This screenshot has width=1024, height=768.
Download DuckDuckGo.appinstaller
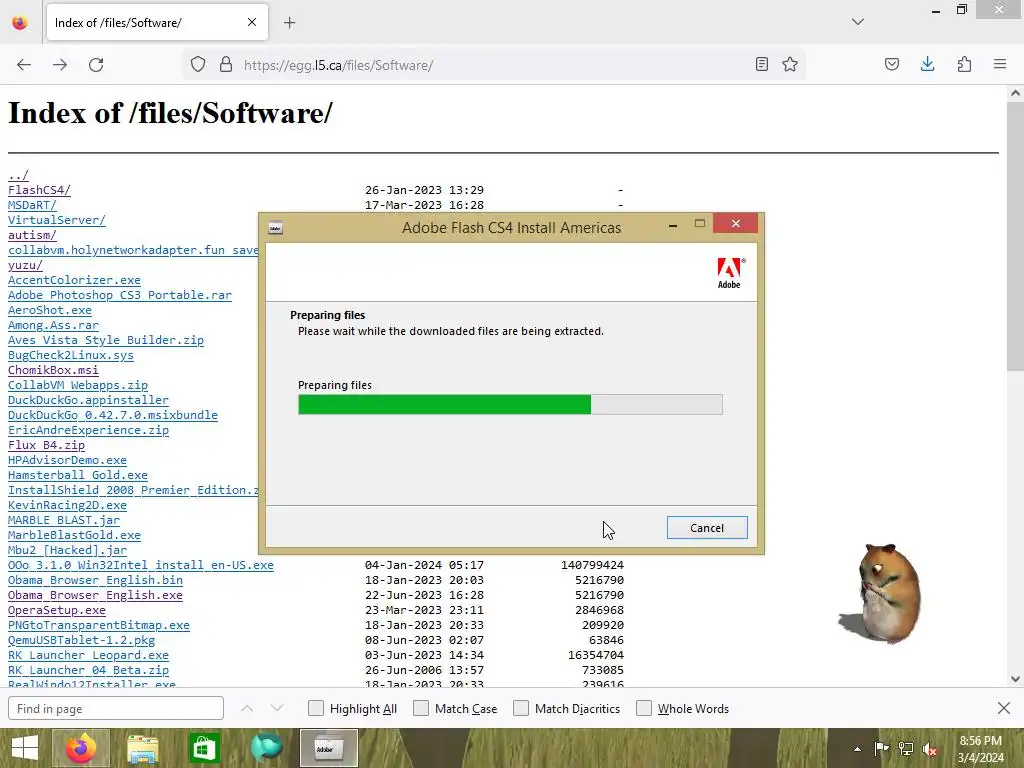click(88, 400)
